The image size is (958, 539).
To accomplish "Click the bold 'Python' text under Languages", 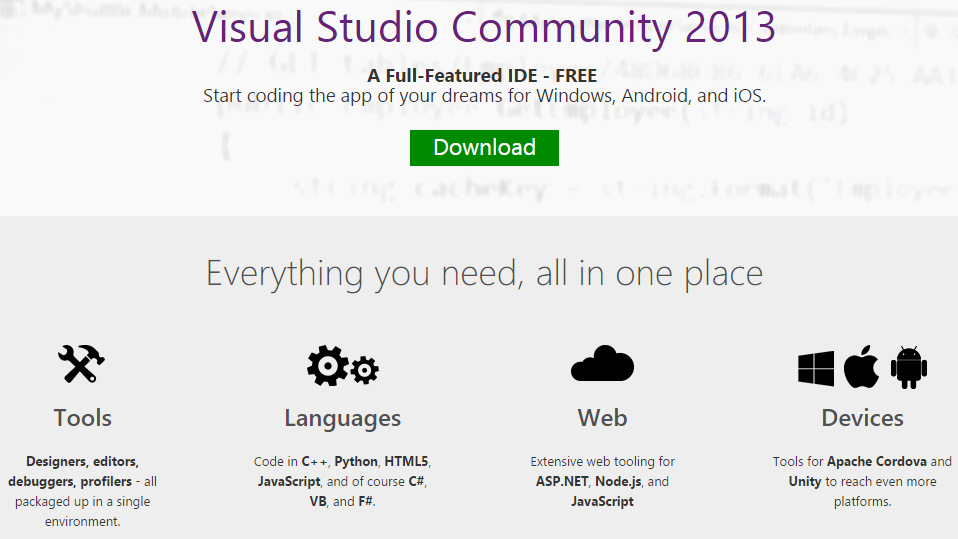I will 356,462.
